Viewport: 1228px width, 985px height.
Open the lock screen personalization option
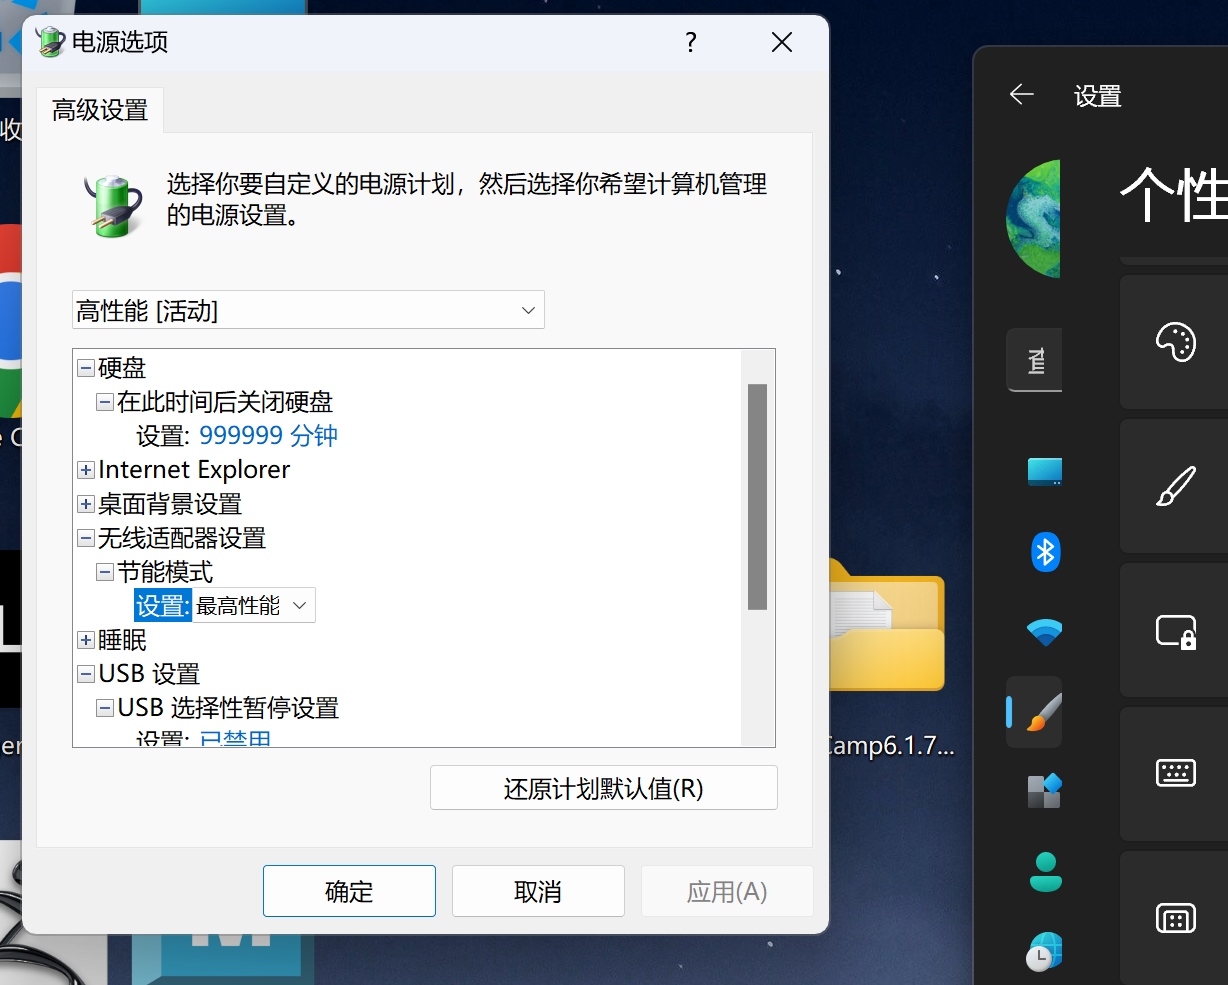pyautogui.click(x=1175, y=632)
